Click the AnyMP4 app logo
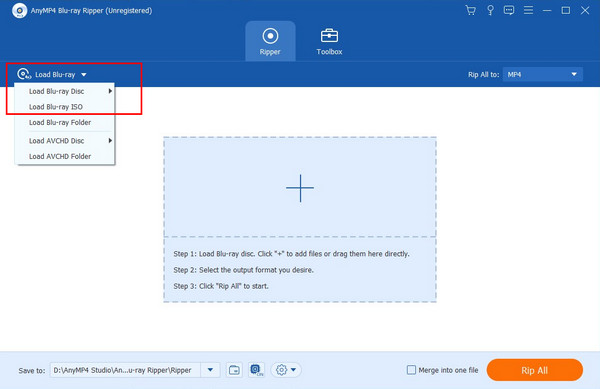The image size is (600, 389). 19,11
